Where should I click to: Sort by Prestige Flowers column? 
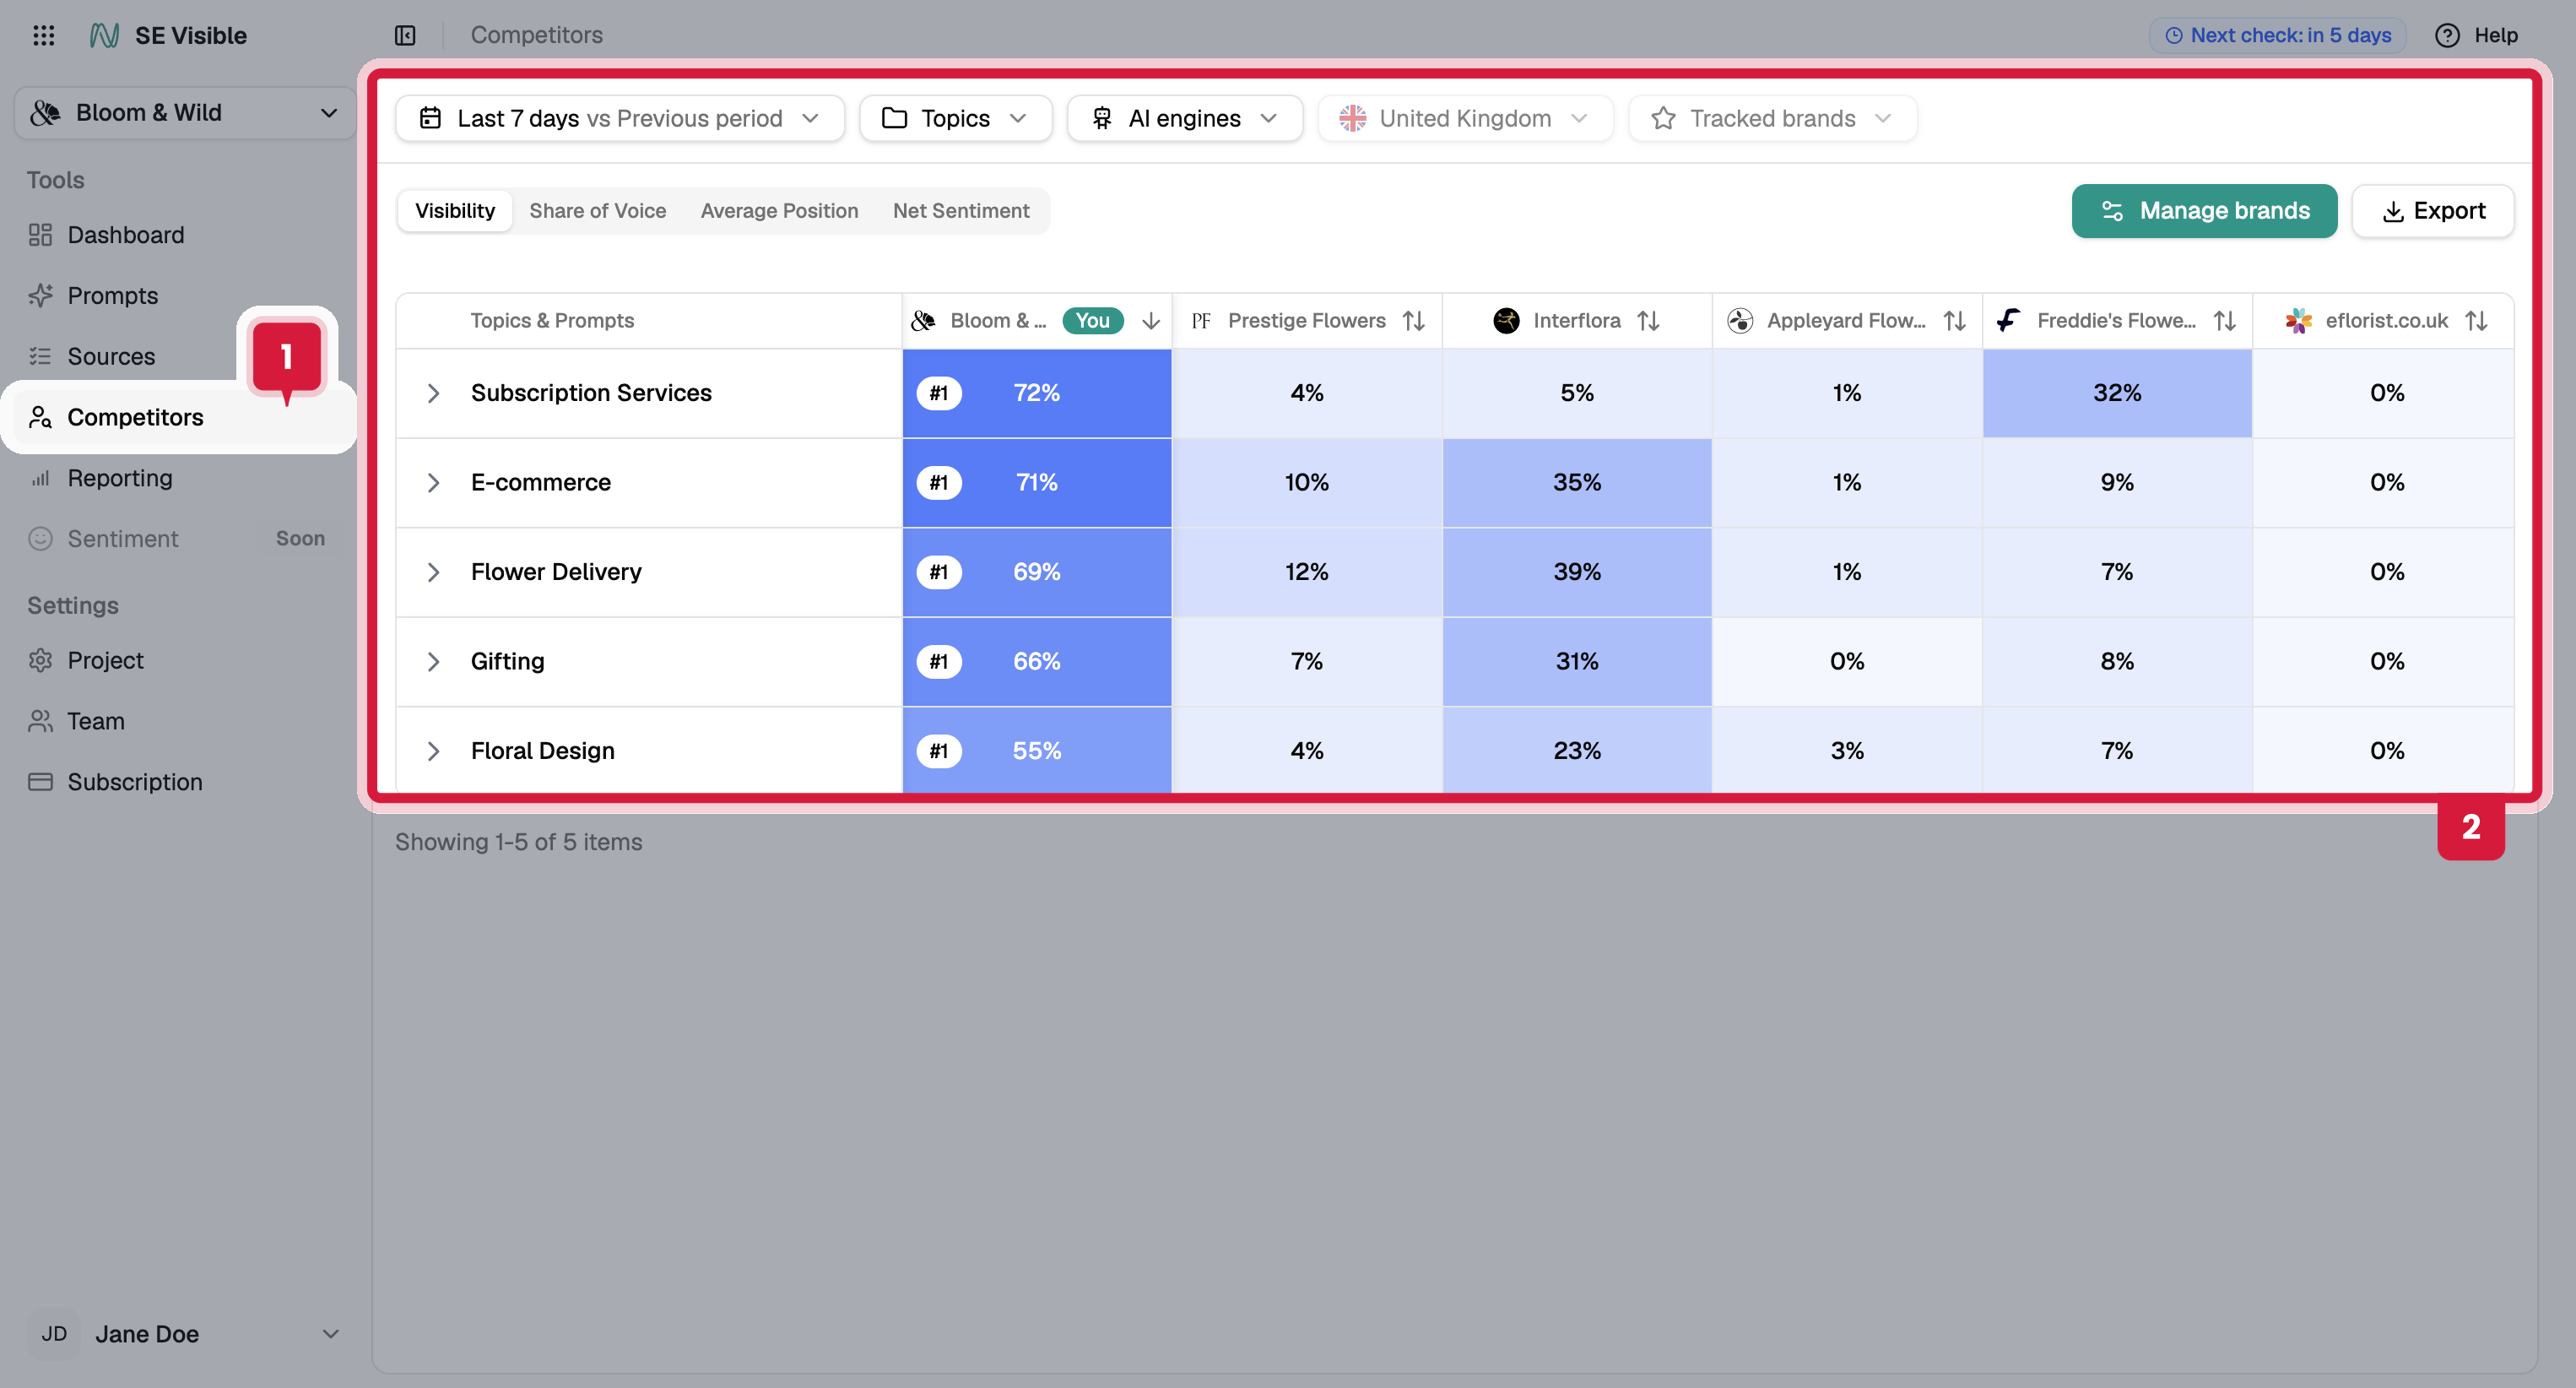pyautogui.click(x=1413, y=321)
